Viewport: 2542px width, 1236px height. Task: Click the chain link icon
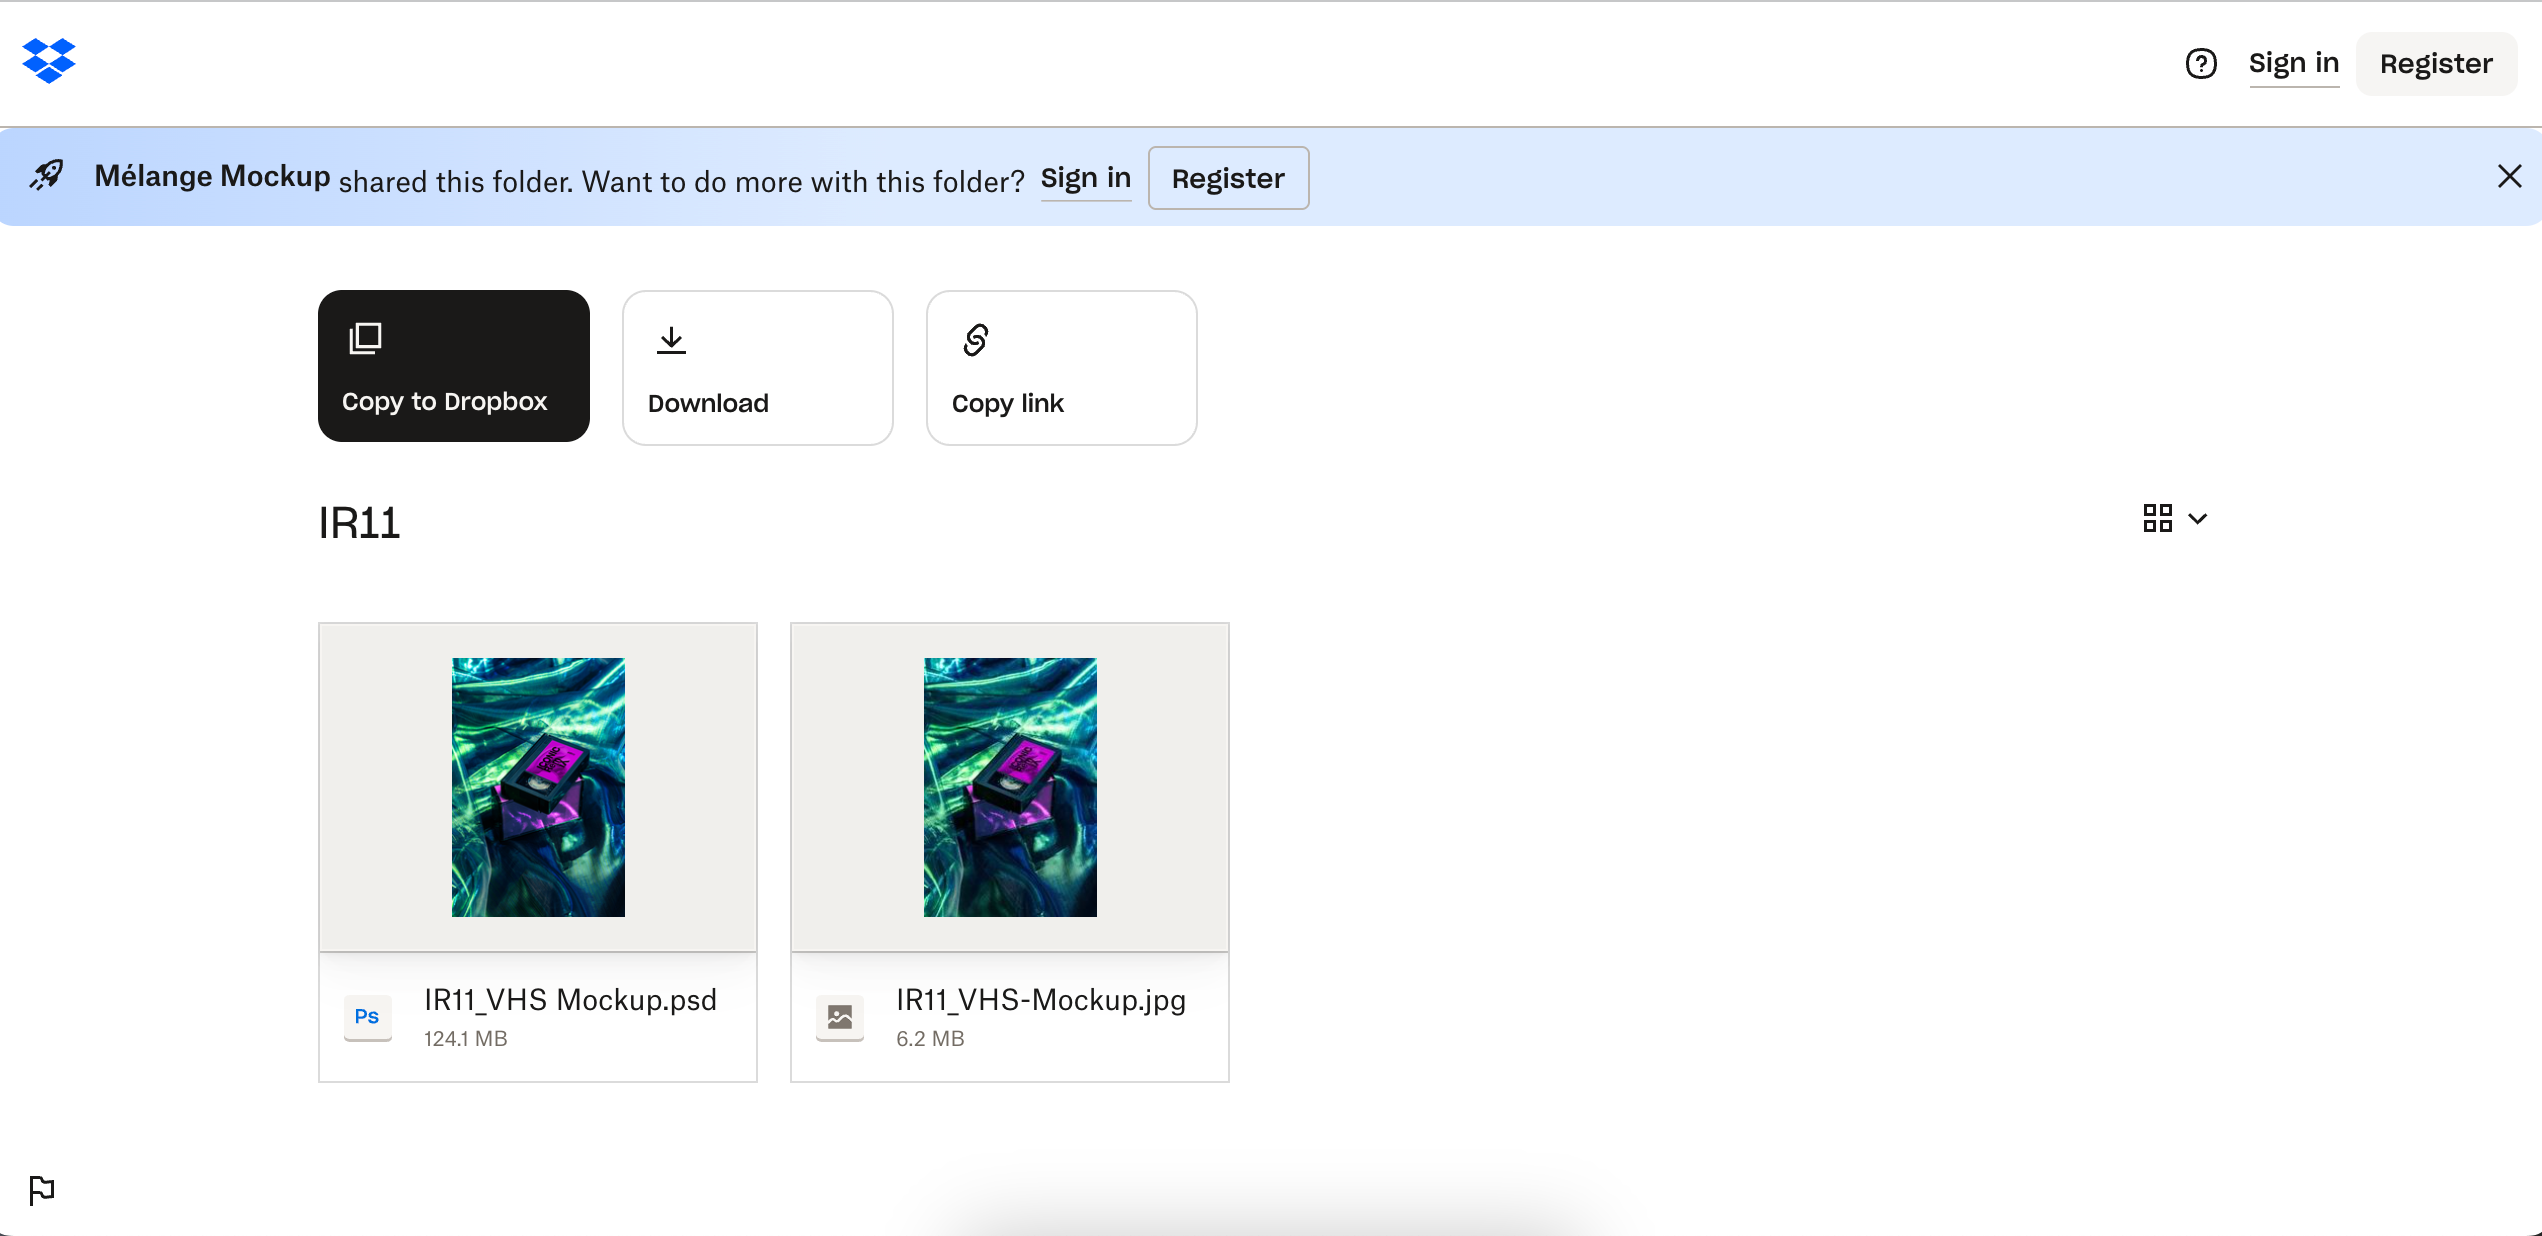click(x=975, y=340)
